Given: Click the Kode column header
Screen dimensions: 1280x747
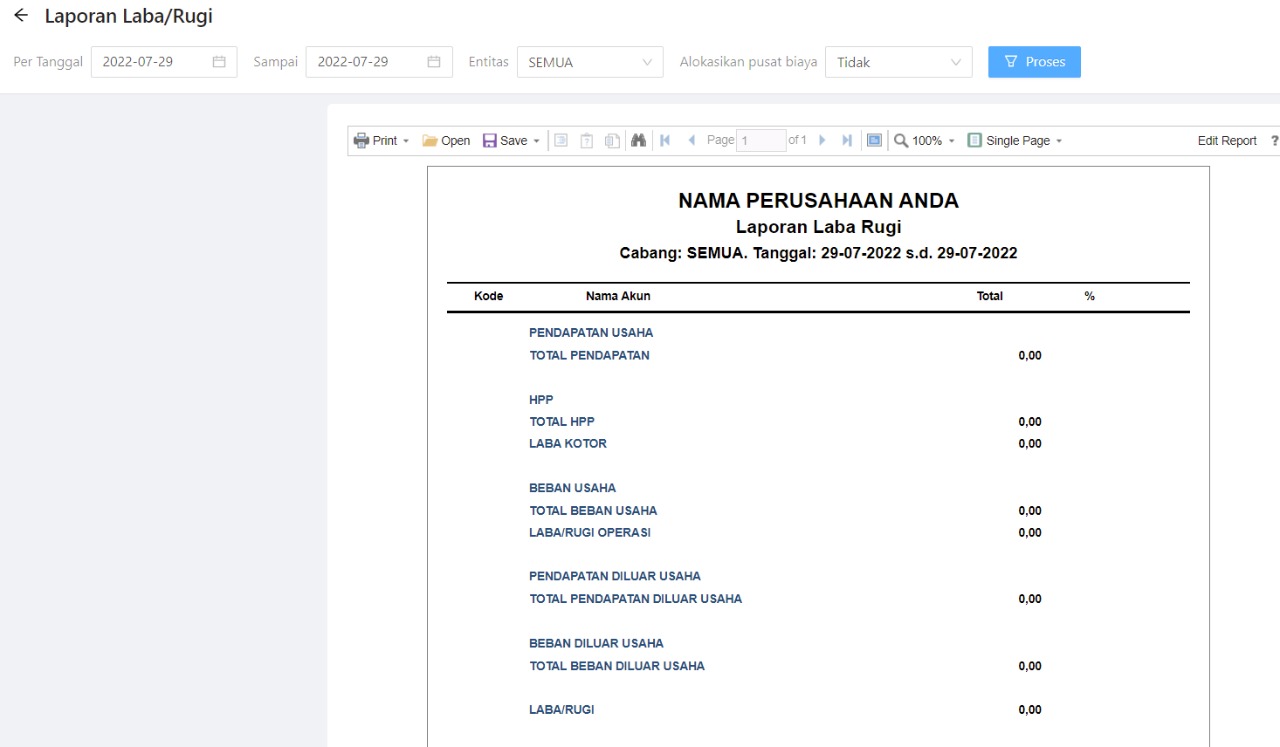Looking at the screenshot, I should [488, 296].
